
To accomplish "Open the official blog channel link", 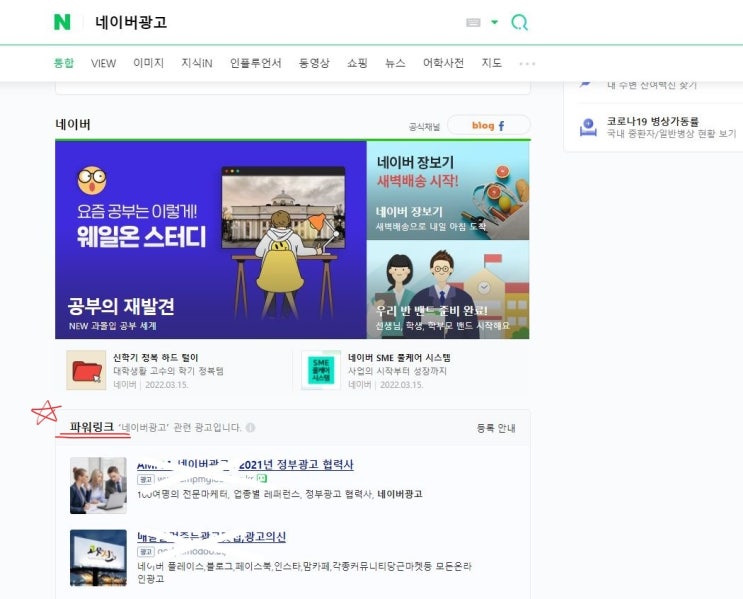I will [483, 126].
